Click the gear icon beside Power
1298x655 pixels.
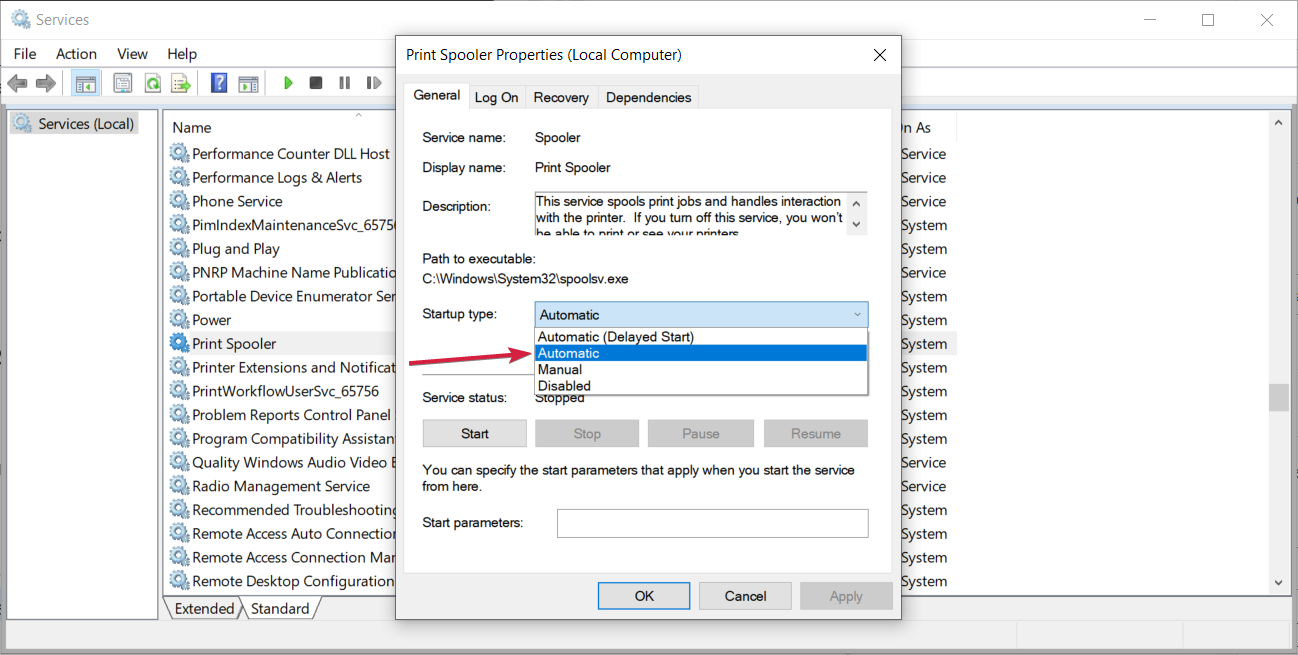point(179,319)
